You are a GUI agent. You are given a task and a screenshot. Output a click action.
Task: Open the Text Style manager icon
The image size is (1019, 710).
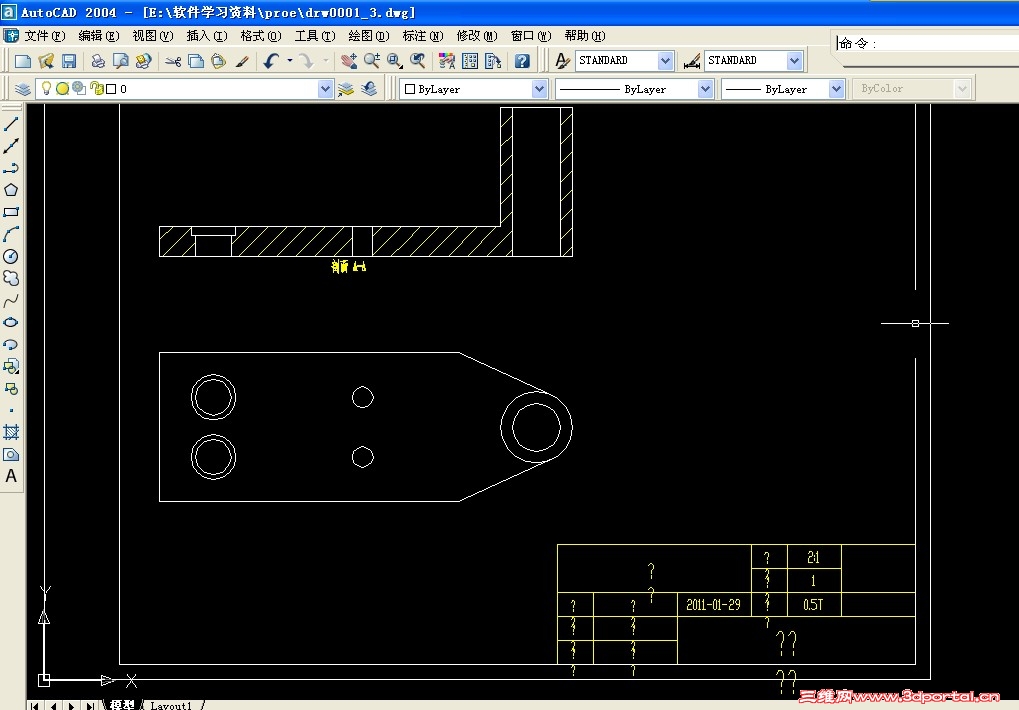tap(563, 61)
